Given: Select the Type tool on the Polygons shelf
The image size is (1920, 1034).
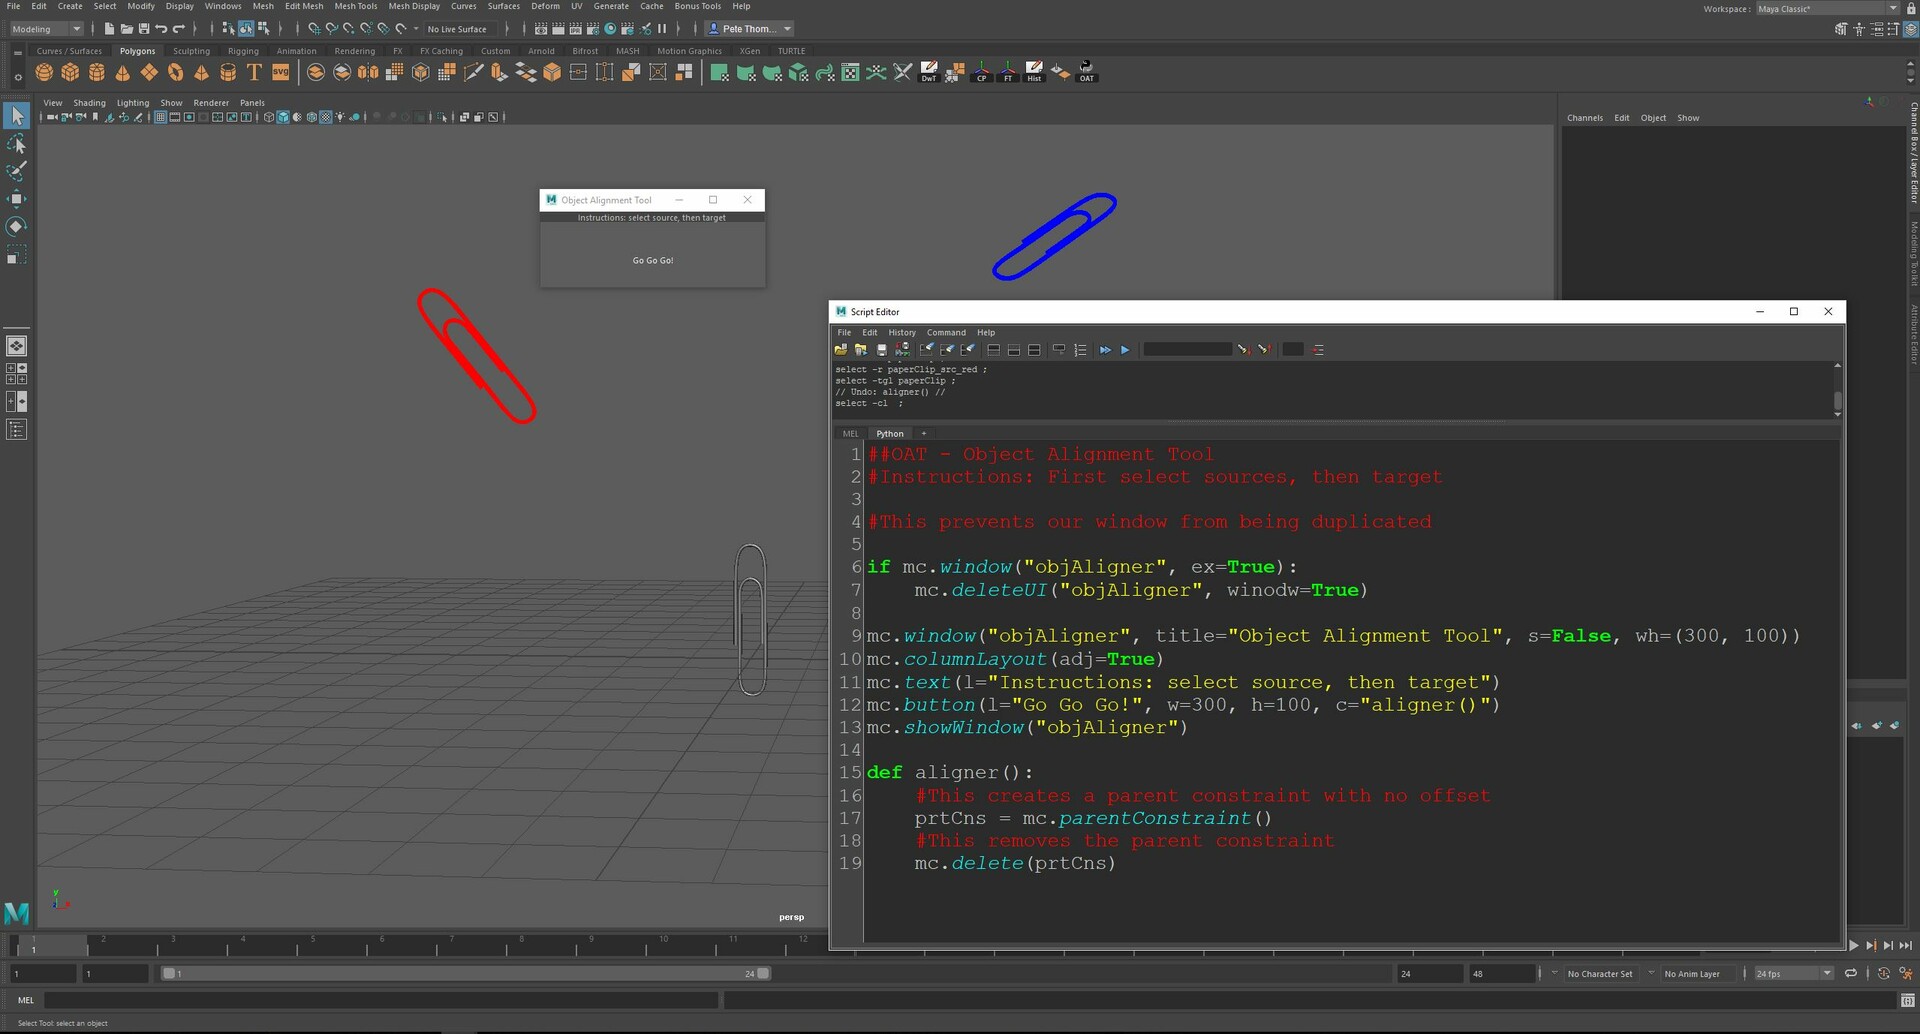Looking at the screenshot, I should coord(254,72).
